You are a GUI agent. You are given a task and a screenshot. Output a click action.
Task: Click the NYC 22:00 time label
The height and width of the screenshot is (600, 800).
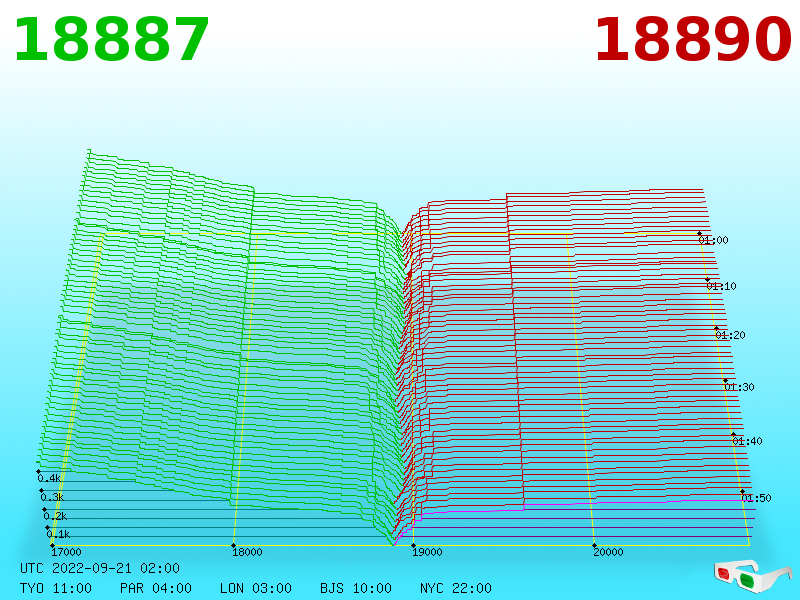click(456, 588)
